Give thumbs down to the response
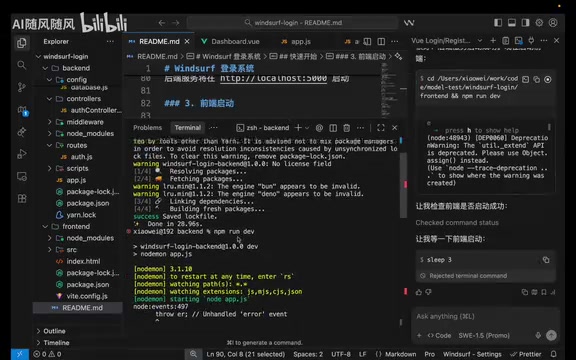Viewport: 576px width, 360px height. pyautogui.click(x=428, y=292)
